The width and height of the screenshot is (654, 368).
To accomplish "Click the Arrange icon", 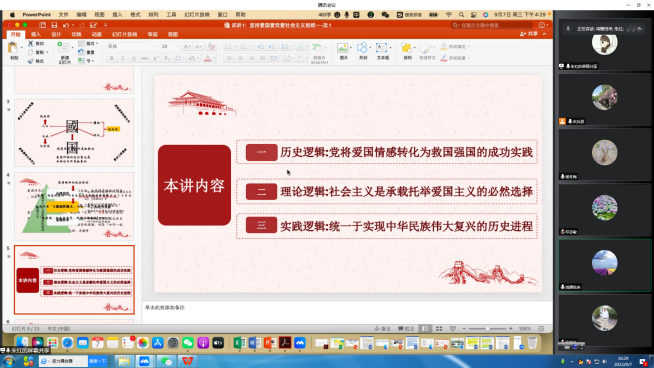I will [407, 48].
